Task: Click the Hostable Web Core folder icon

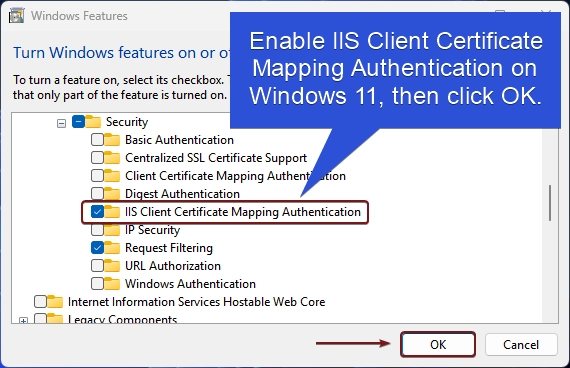Action: coord(55,302)
